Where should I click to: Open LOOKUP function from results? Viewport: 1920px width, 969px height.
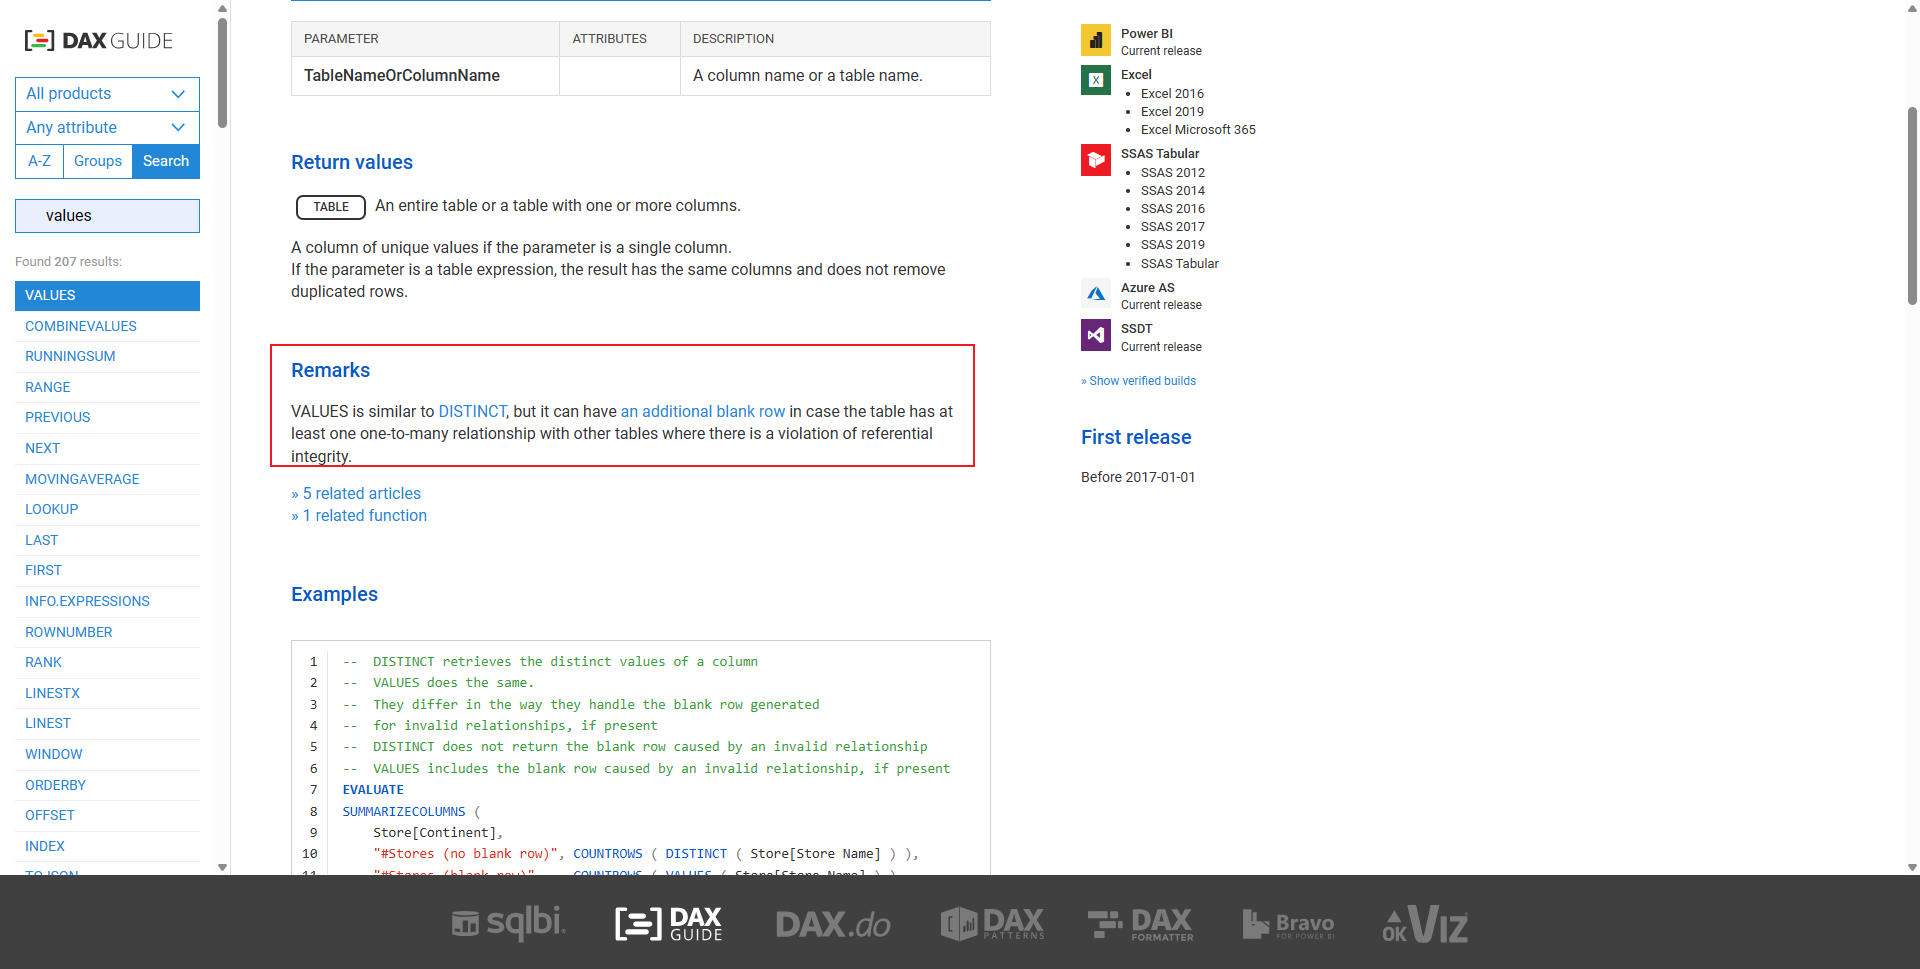click(107, 510)
